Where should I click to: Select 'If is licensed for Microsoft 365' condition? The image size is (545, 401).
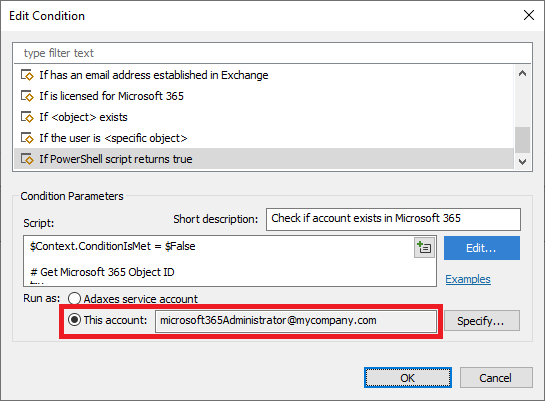click(x=264, y=96)
